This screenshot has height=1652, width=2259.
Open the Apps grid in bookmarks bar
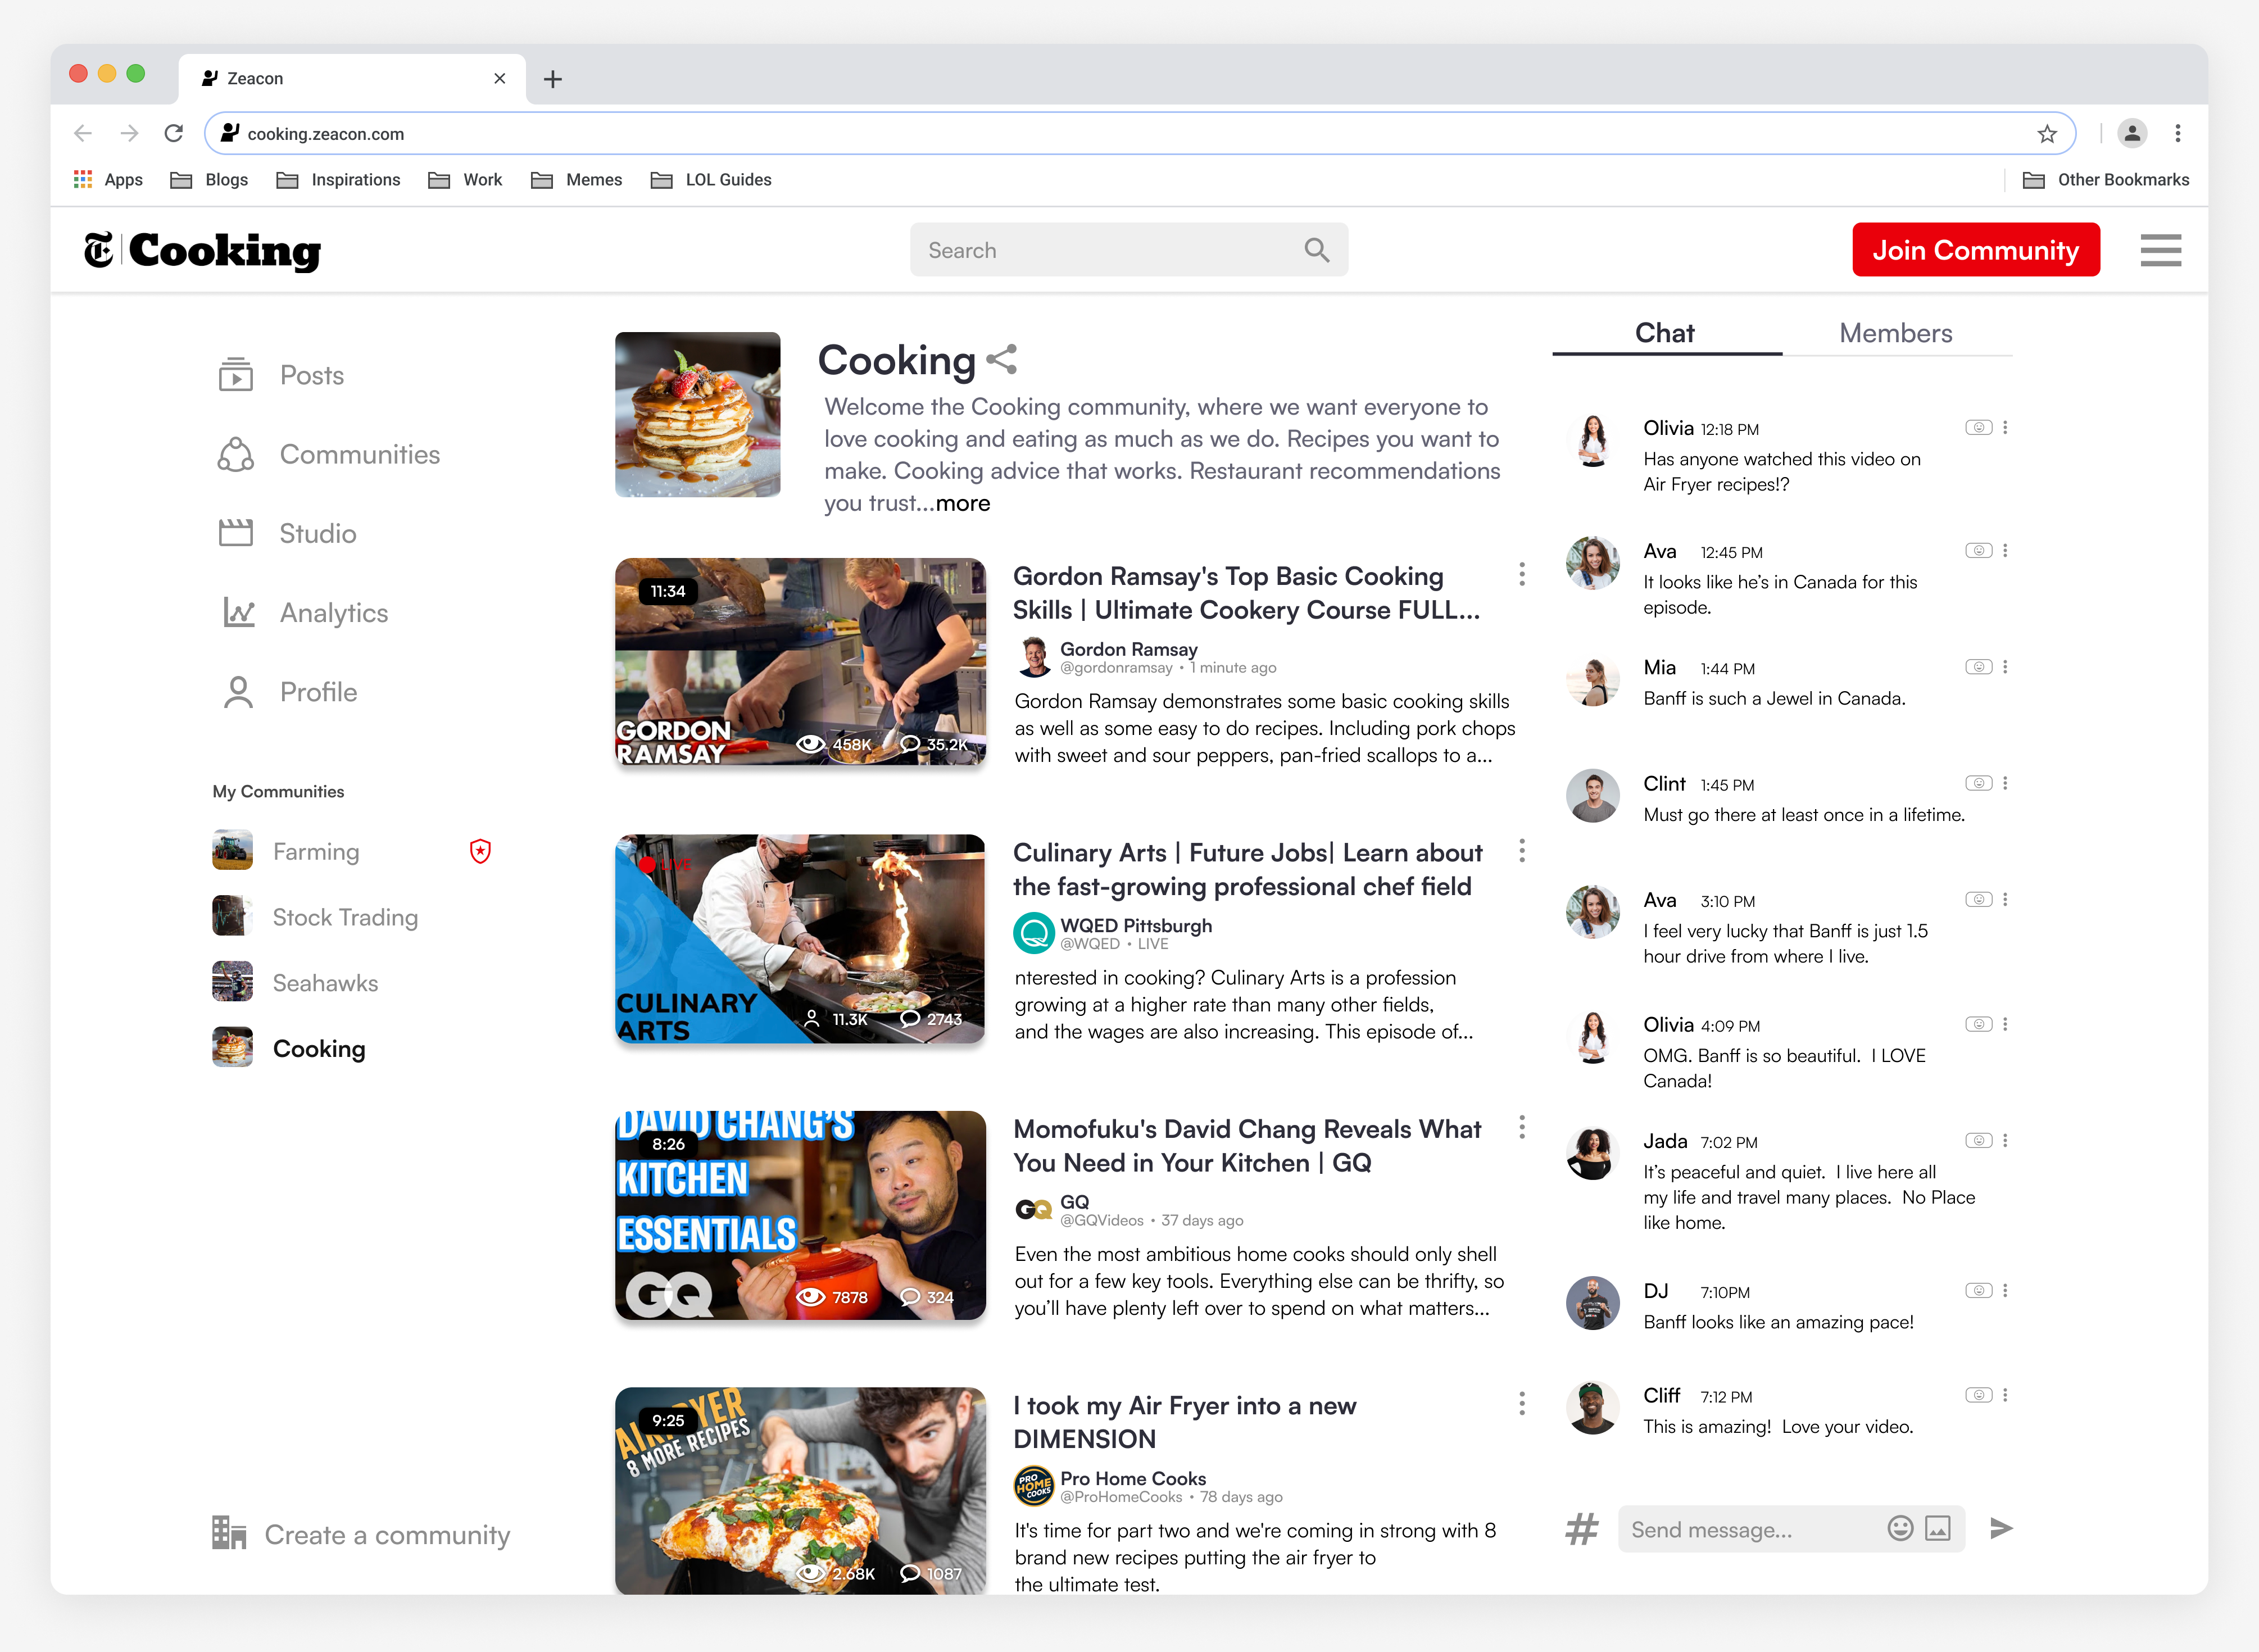[x=108, y=180]
